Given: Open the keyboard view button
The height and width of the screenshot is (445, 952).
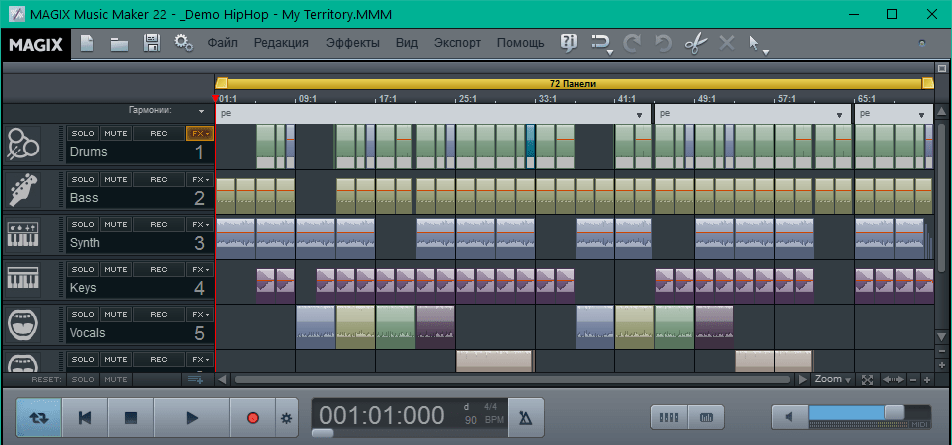Looking at the screenshot, I should (706, 417).
